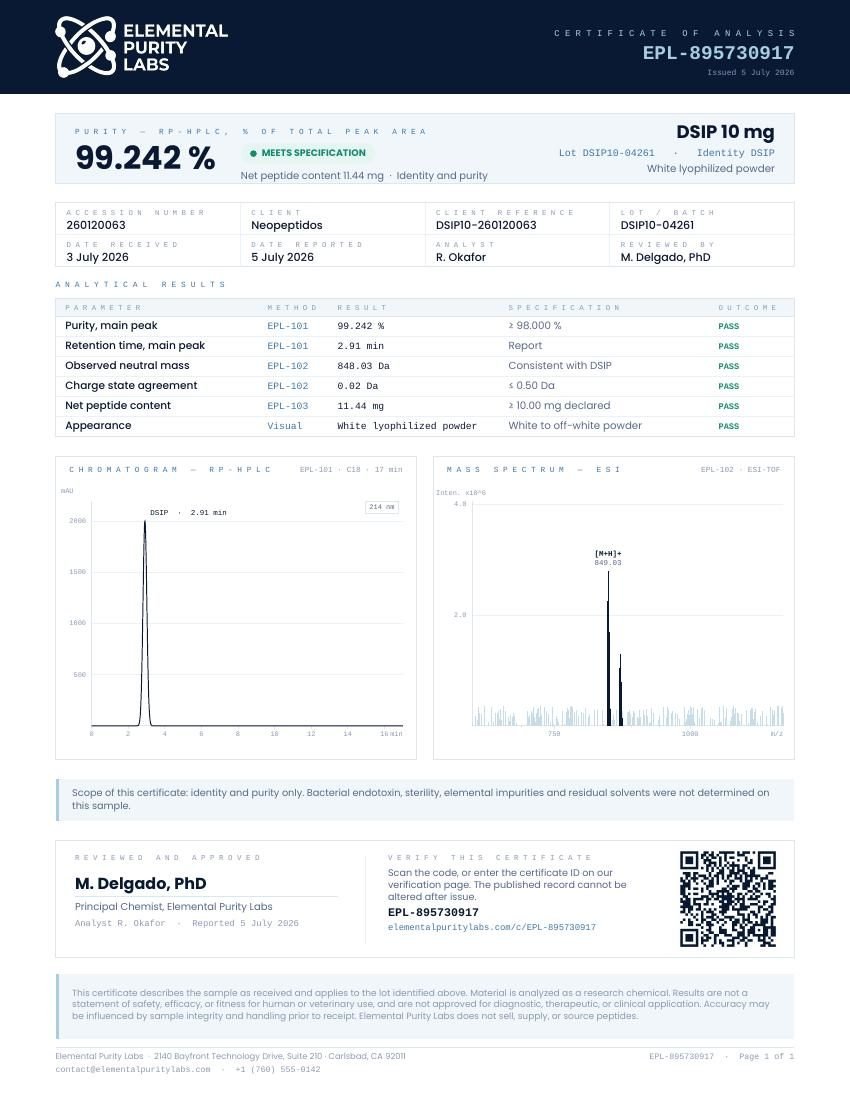Click the EPL-103 method cell
The width and height of the screenshot is (850, 1100).
[288, 406]
